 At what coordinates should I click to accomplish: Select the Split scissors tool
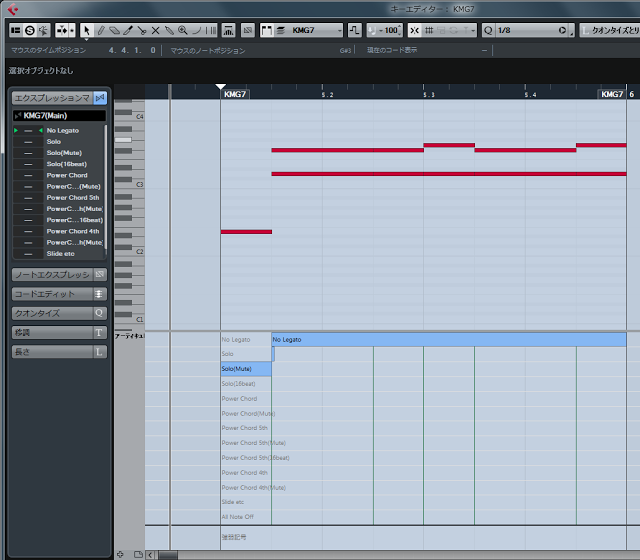[142, 30]
